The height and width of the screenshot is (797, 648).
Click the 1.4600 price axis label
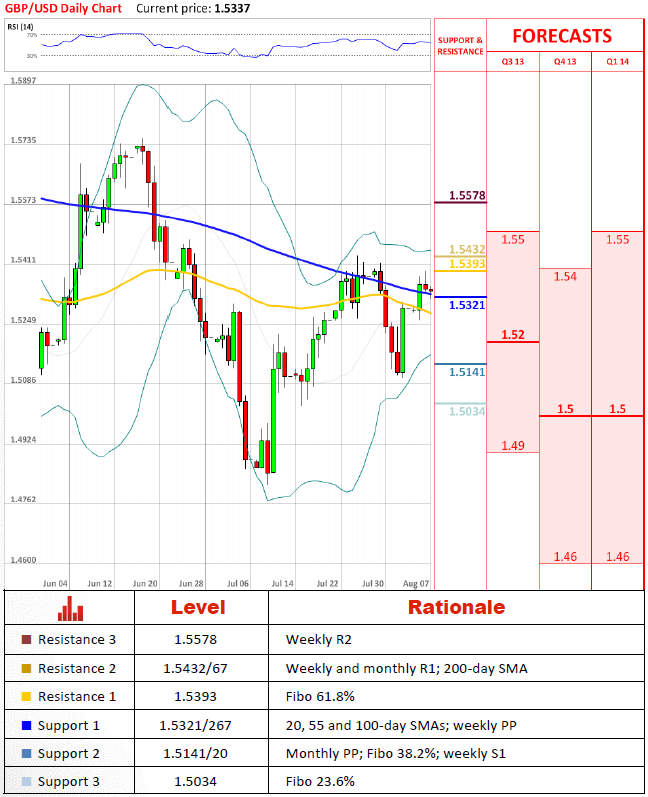click(x=23, y=560)
